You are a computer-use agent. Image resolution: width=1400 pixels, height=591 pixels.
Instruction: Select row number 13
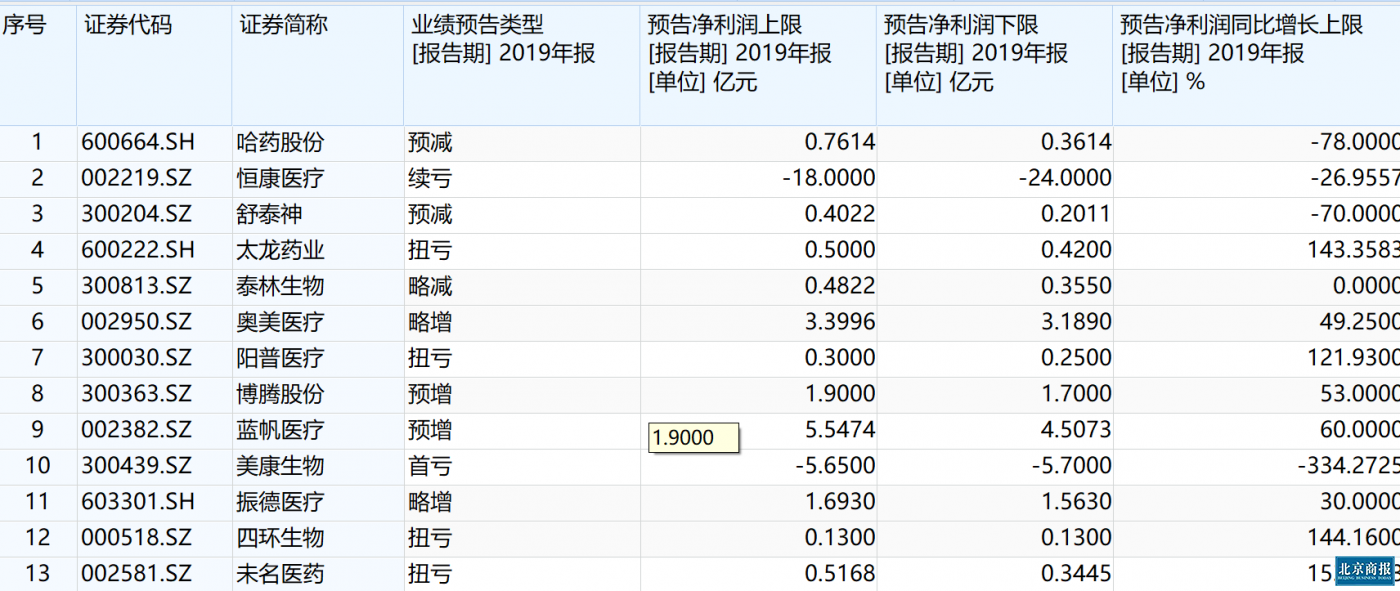pyautogui.click(x=37, y=575)
